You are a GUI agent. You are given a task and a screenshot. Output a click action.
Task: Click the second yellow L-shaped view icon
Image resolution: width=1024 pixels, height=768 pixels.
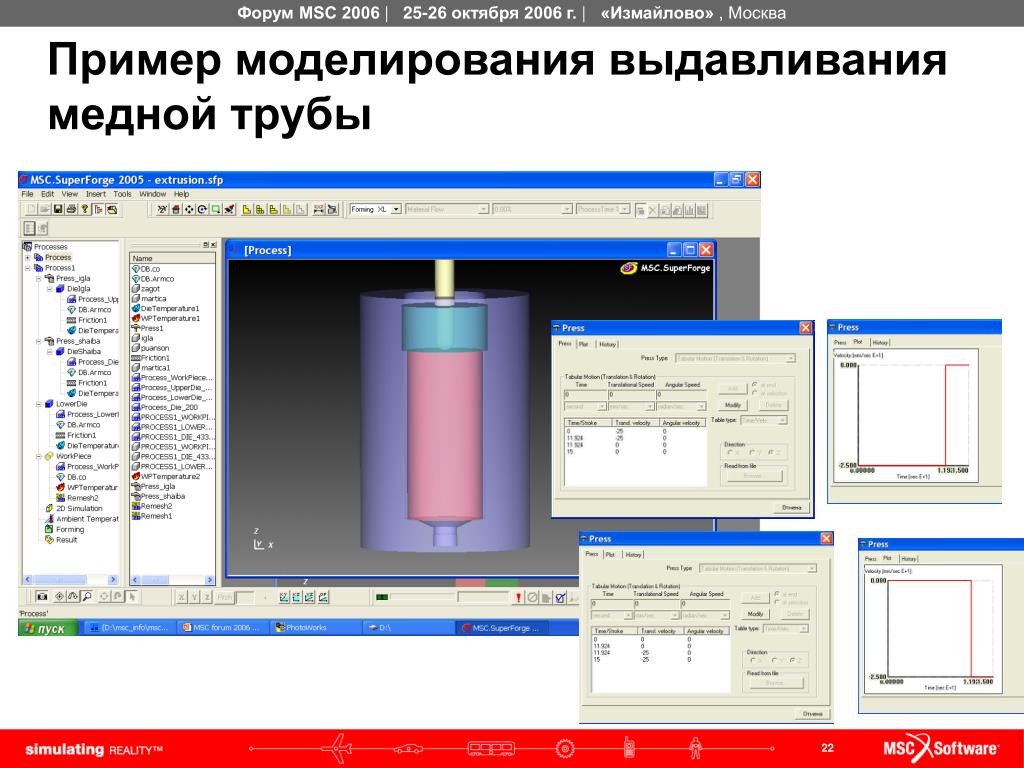pyautogui.click(x=260, y=210)
